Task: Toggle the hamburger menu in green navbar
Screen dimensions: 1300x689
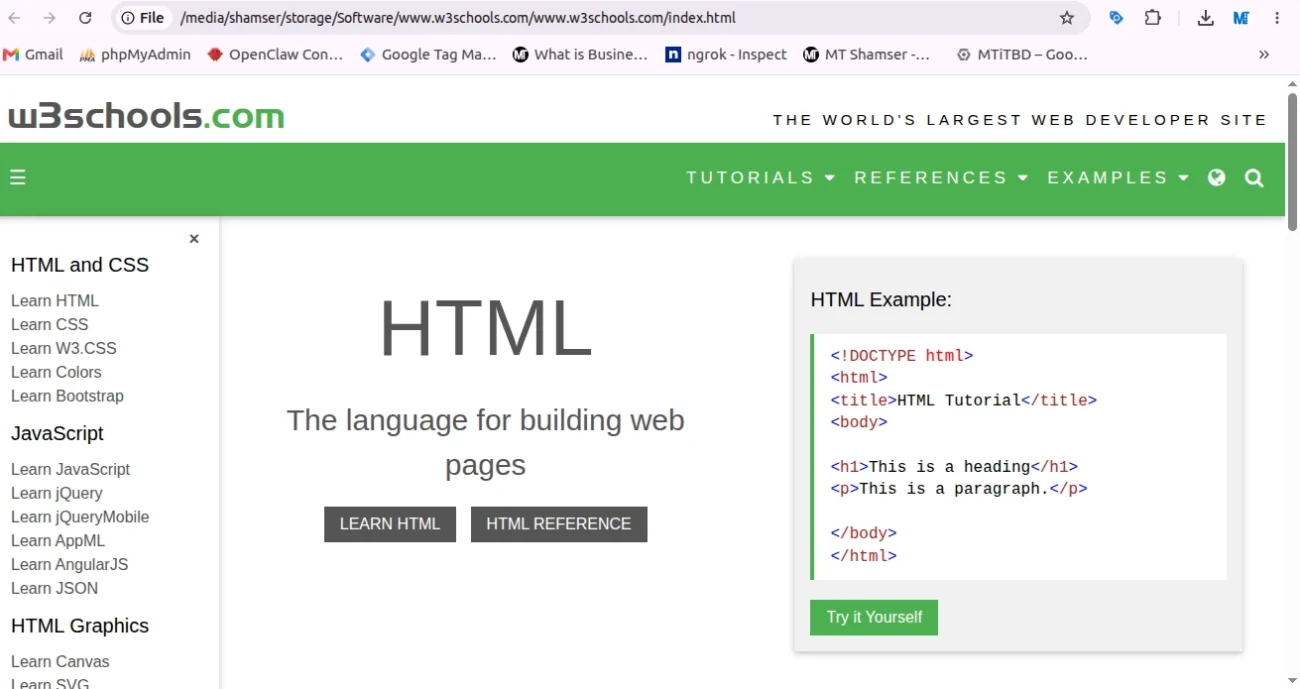Action: [x=18, y=178]
